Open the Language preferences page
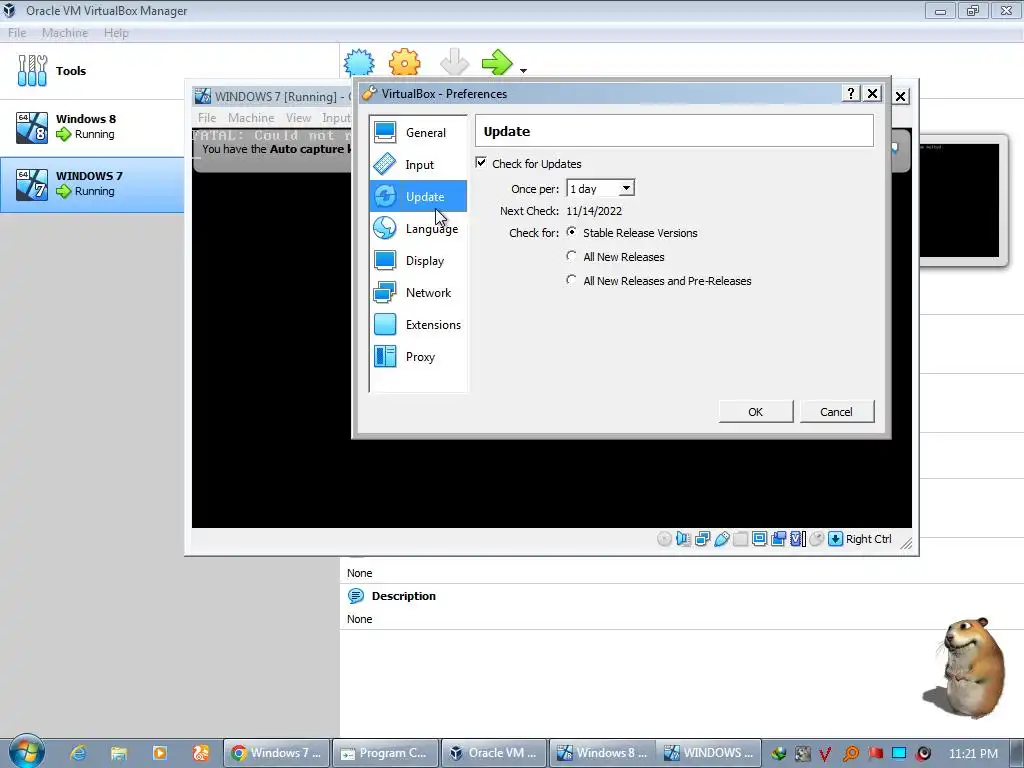This screenshot has width=1024, height=768. (x=418, y=229)
